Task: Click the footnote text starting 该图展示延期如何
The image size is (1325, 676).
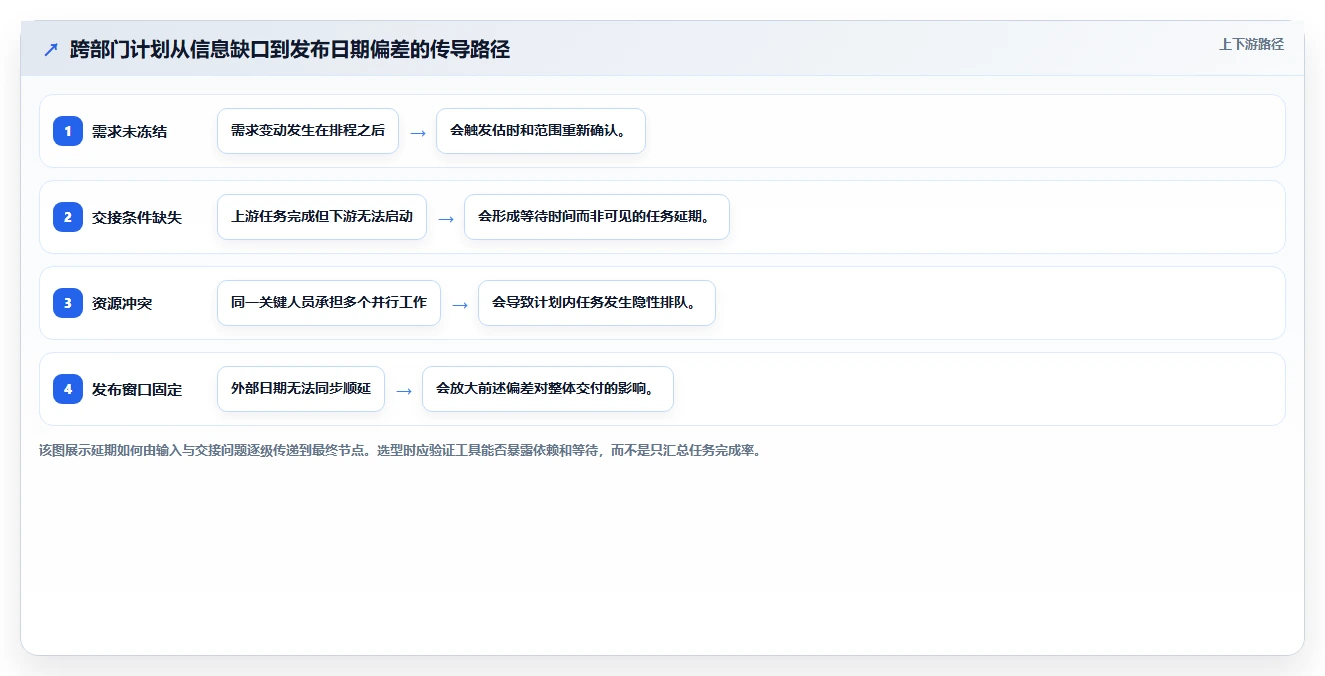Action: [400, 451]
